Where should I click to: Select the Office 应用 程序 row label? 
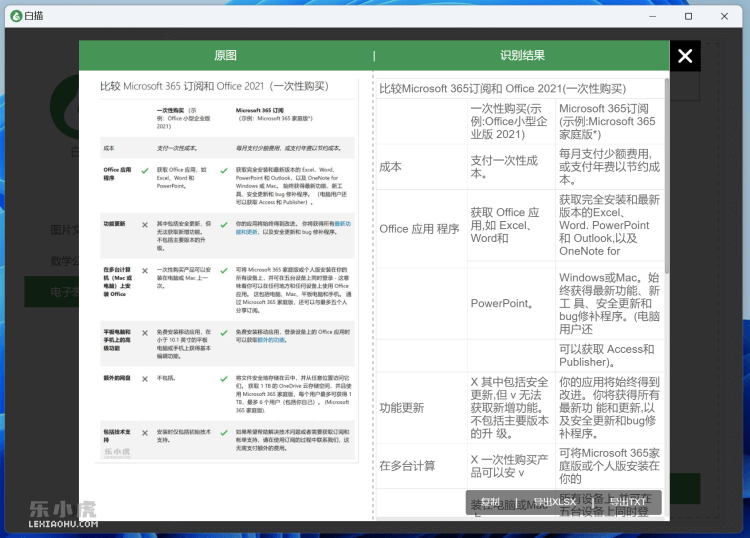pyautogui.click(x=421, y=229)
